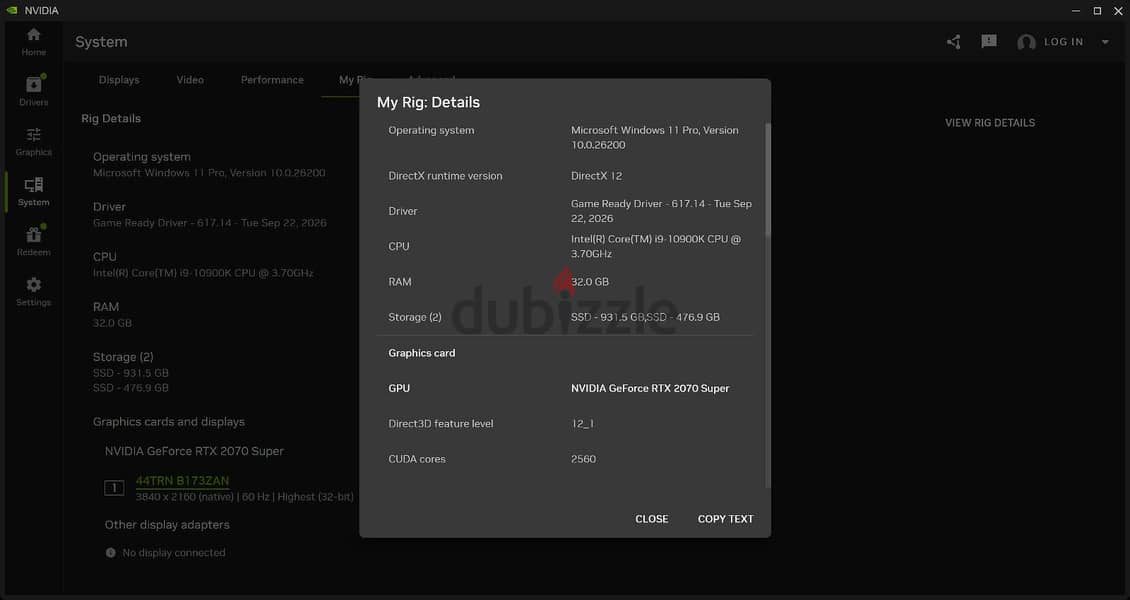Image resolution: width=1130 pixels, height=600 pixels.
Task: Open the Drivers sidebar section
Action: click(x=33, y=91)
